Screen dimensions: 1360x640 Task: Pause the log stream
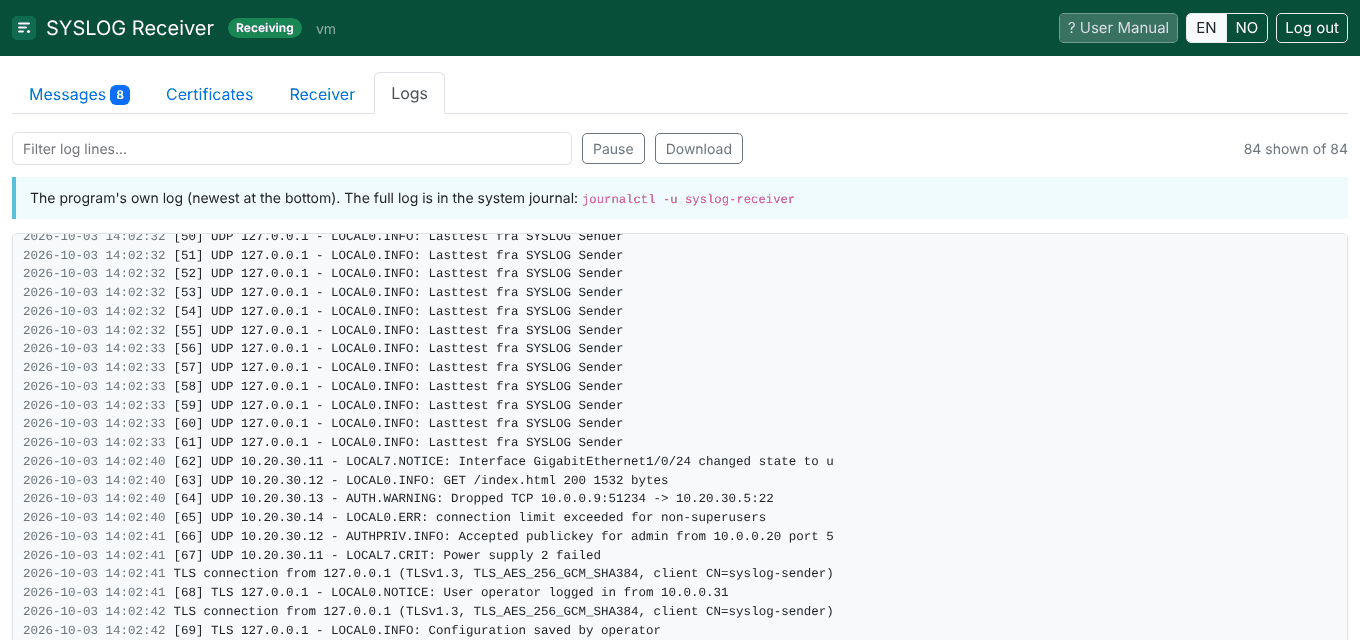[x=613, y=149]
